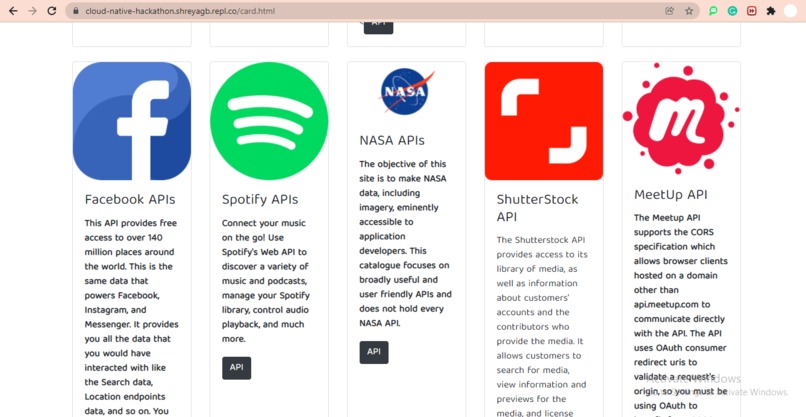Click the Facebook description starting 'This API provides free'
The image size is (806, 417).
coord(132,317)
